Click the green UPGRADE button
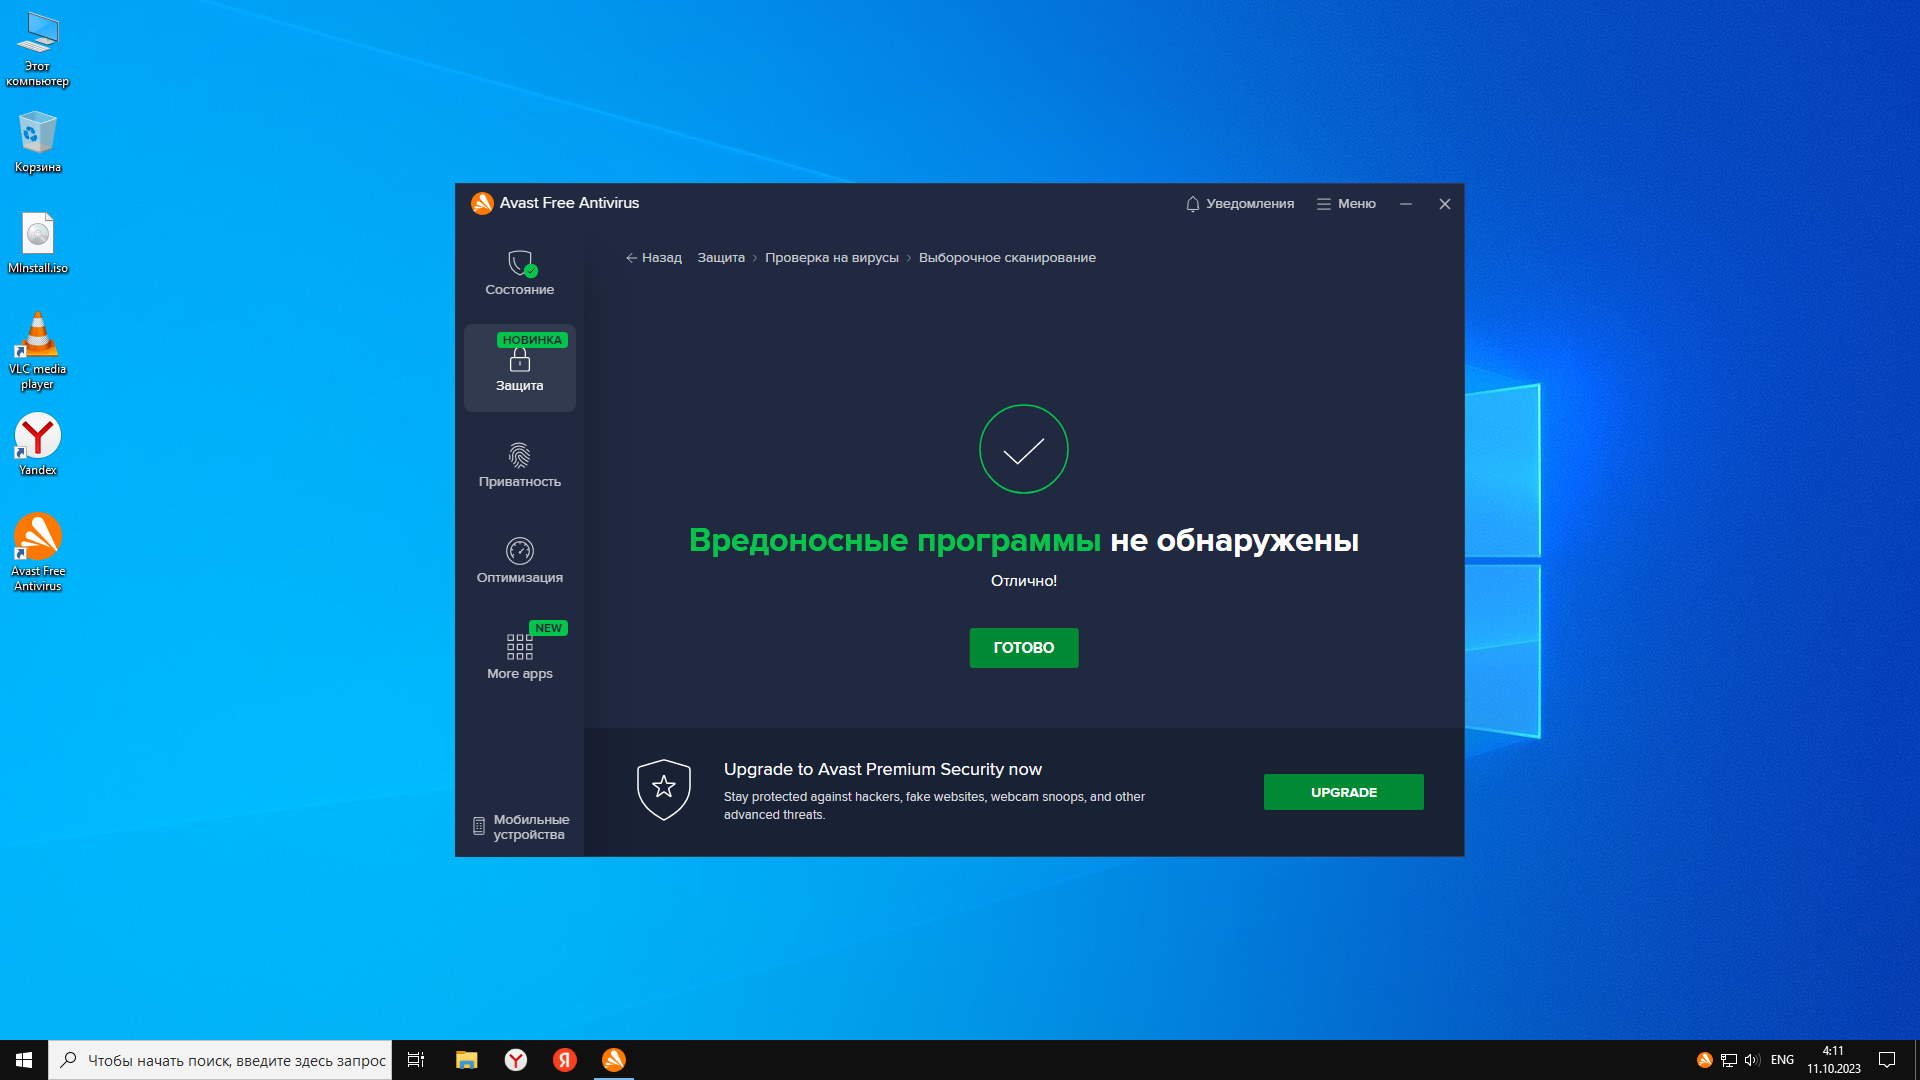 1343,792
